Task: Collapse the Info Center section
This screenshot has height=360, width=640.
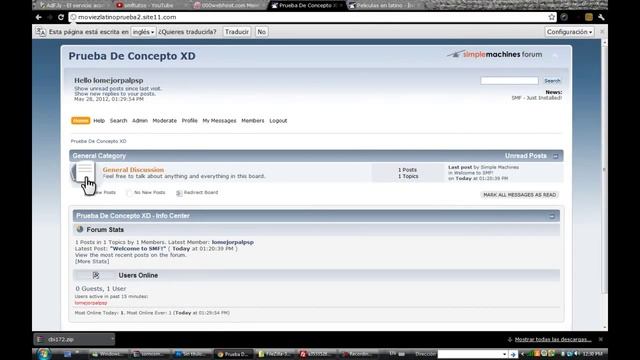Action: [x=552, y=216]
